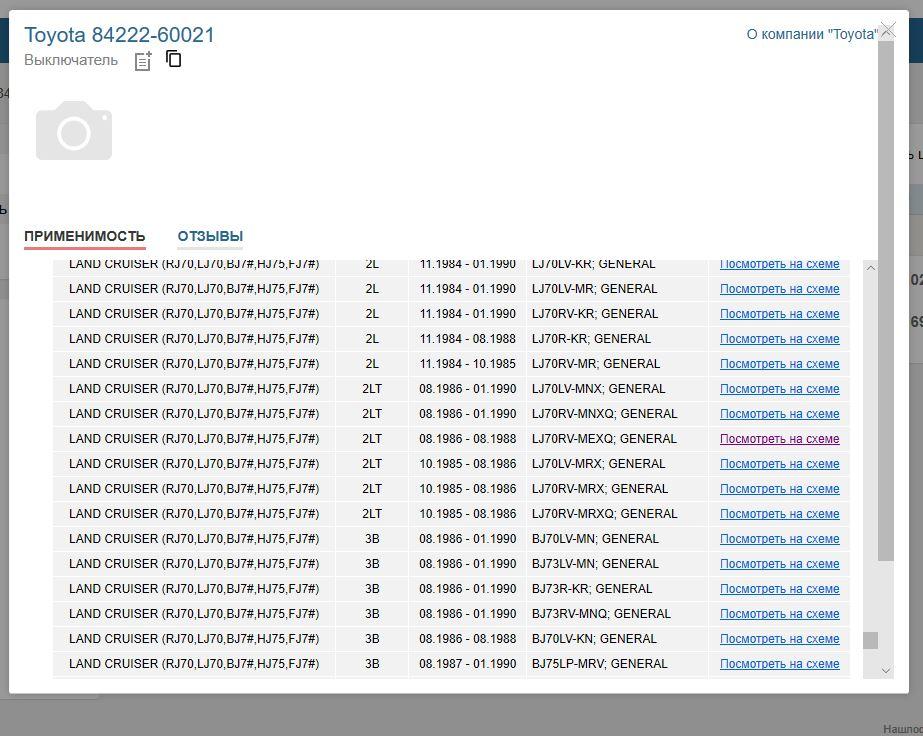The width and height of the screenshot is (923, 736).
Task: Click the add-to-notes icon beside Выключатель
Action: (143, 61)
